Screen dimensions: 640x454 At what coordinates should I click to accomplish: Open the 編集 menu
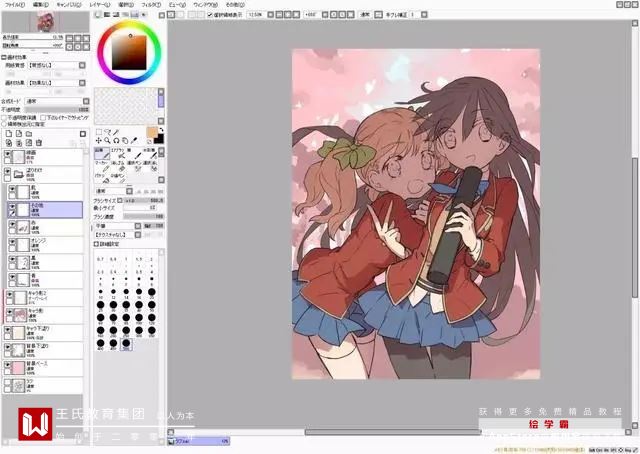click(x=40, y=5)
